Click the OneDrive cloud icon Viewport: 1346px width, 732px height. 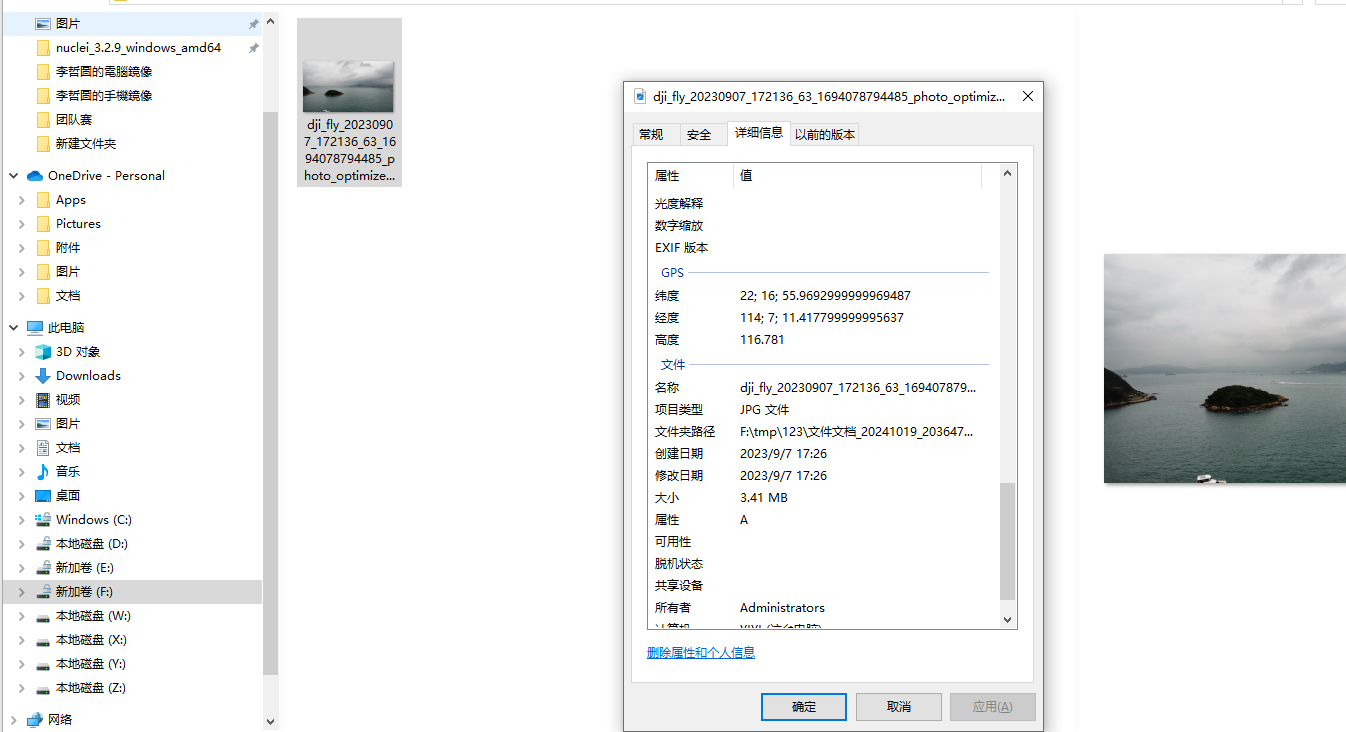pos(35,176)
